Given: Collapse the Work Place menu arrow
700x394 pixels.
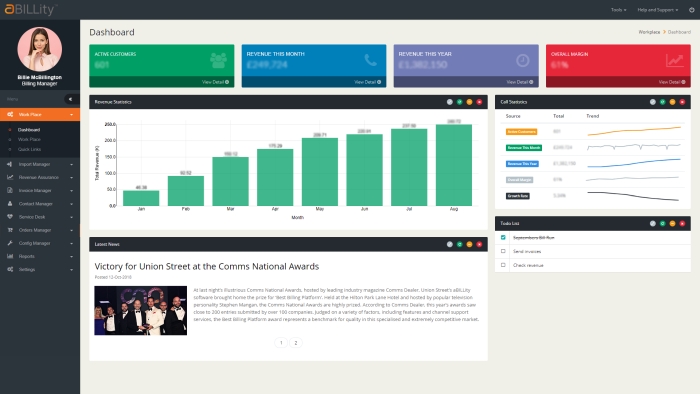Looking at the screenshot, I should 71,115.
